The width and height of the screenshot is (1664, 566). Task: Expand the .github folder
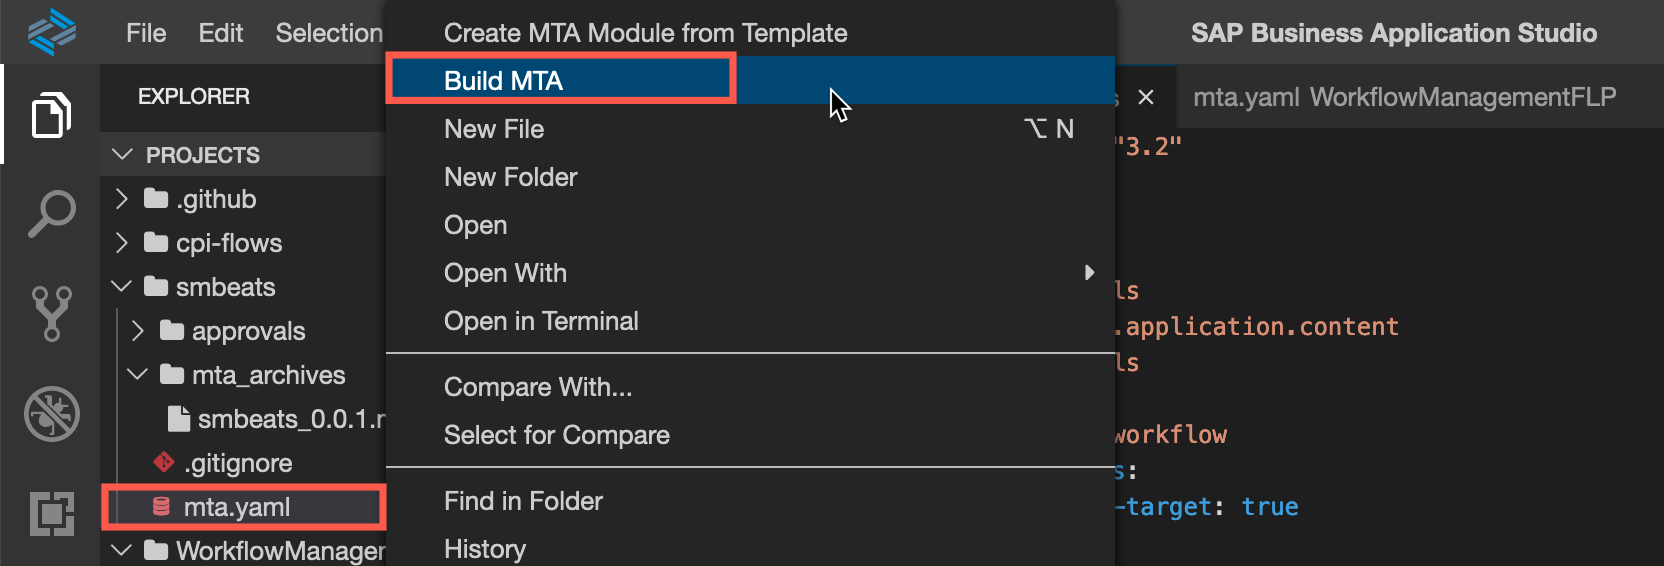122,199
